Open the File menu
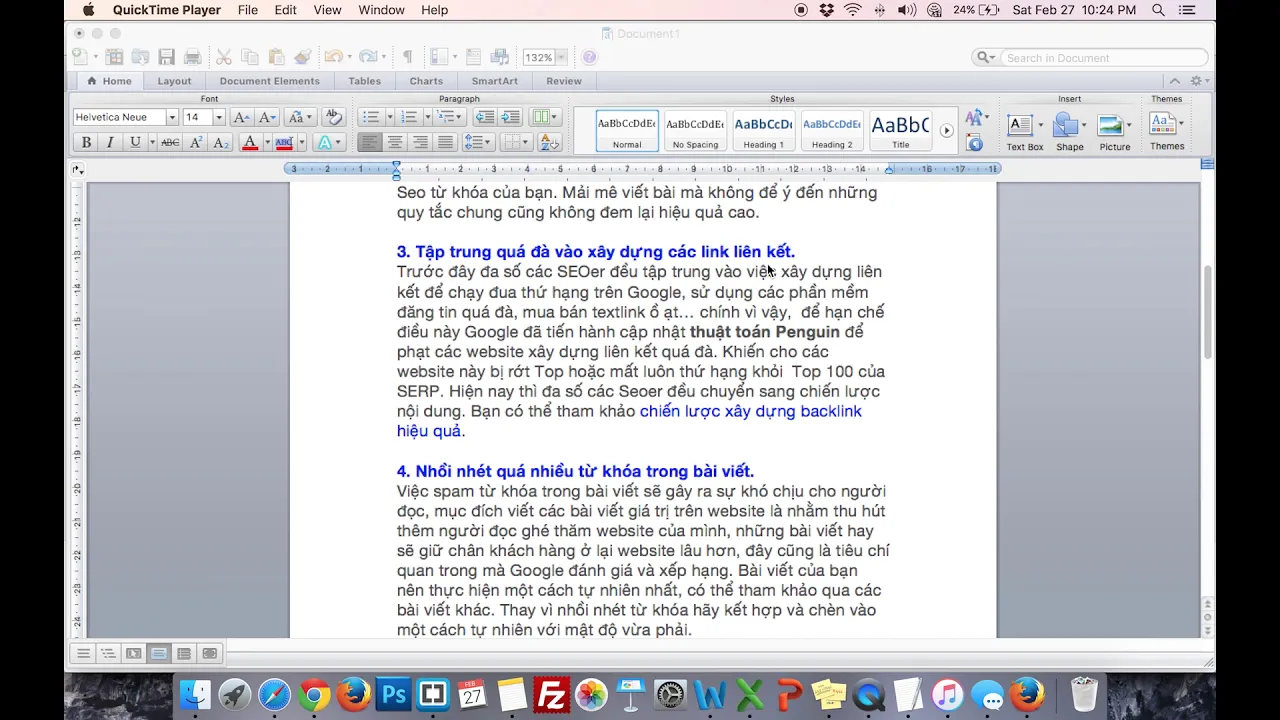The image size is (1280, 720). coord(248,10)
